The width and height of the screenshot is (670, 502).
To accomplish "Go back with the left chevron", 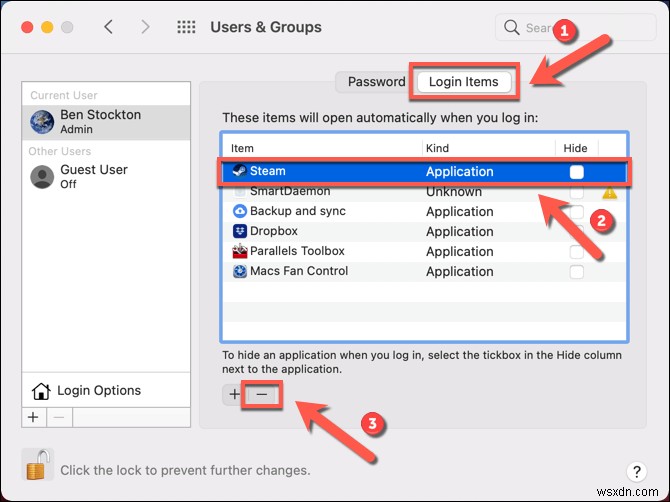I will click(x=109, y=27).
